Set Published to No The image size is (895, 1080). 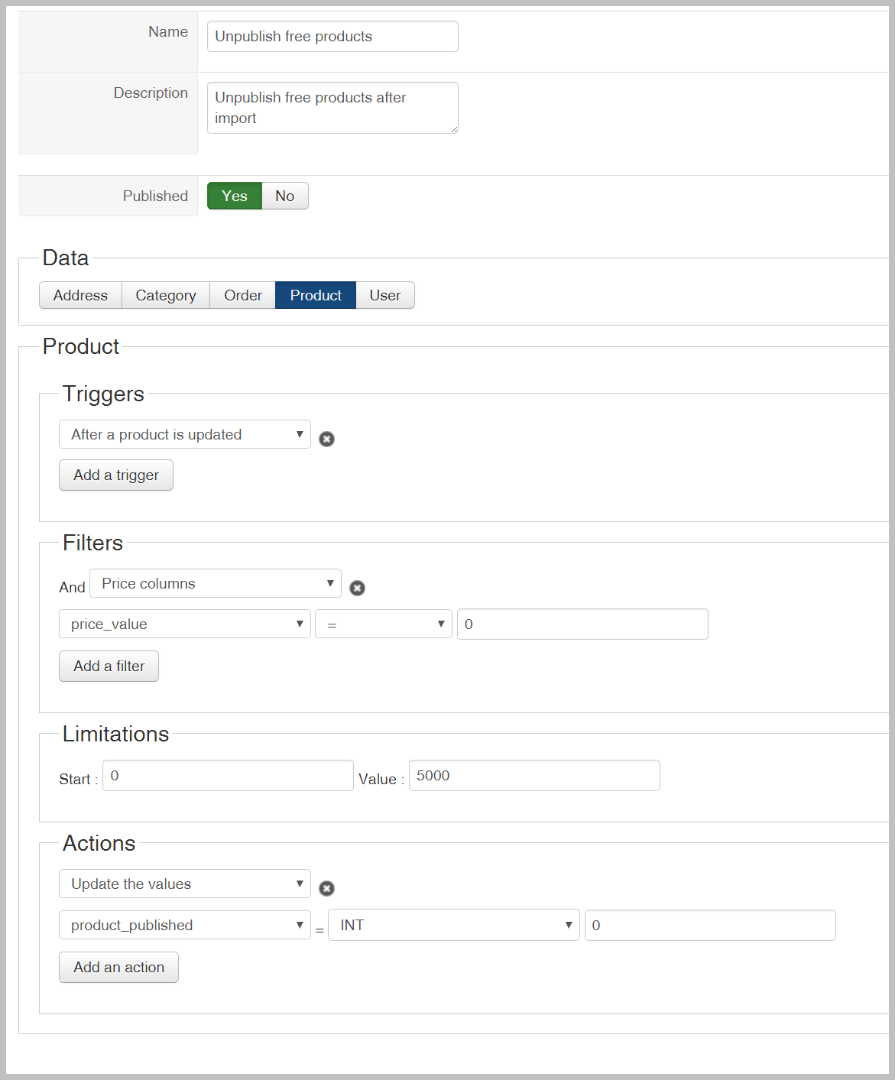[x=285, y=196]
